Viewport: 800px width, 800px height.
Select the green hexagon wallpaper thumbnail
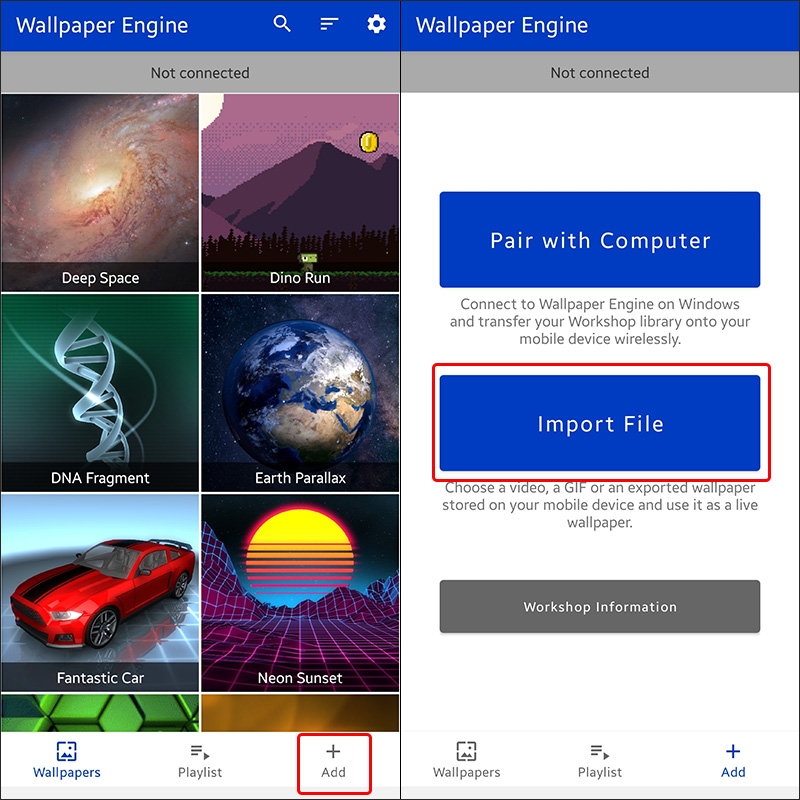pos(100,713)
